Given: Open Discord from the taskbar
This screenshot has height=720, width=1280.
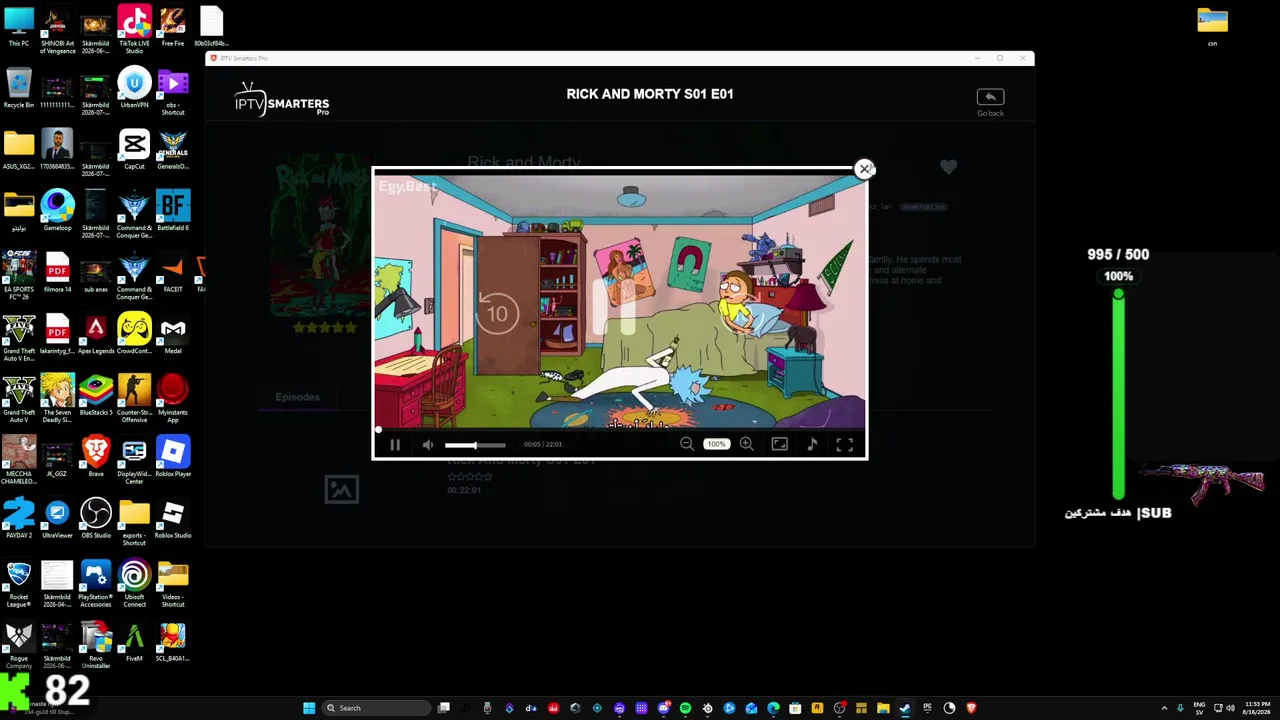Looking at the screenshot, I should pyautogui.click(x=663, y=708).
